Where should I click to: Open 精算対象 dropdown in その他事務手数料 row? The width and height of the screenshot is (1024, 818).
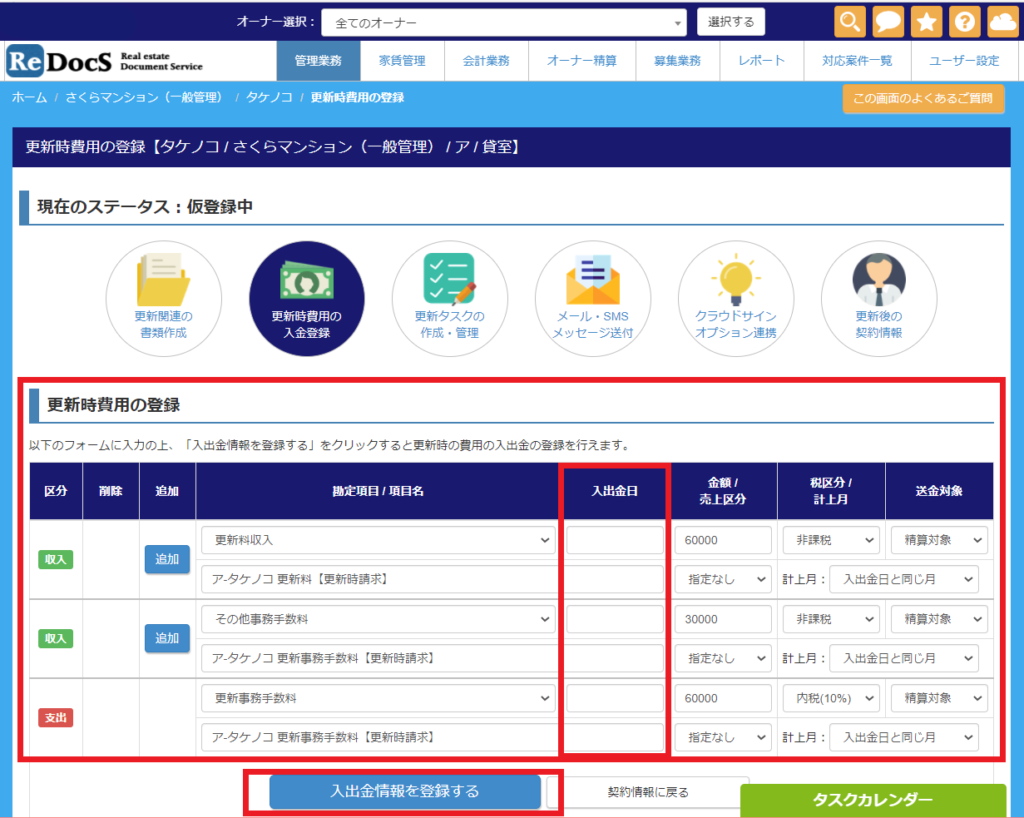(x=939, y=619)
